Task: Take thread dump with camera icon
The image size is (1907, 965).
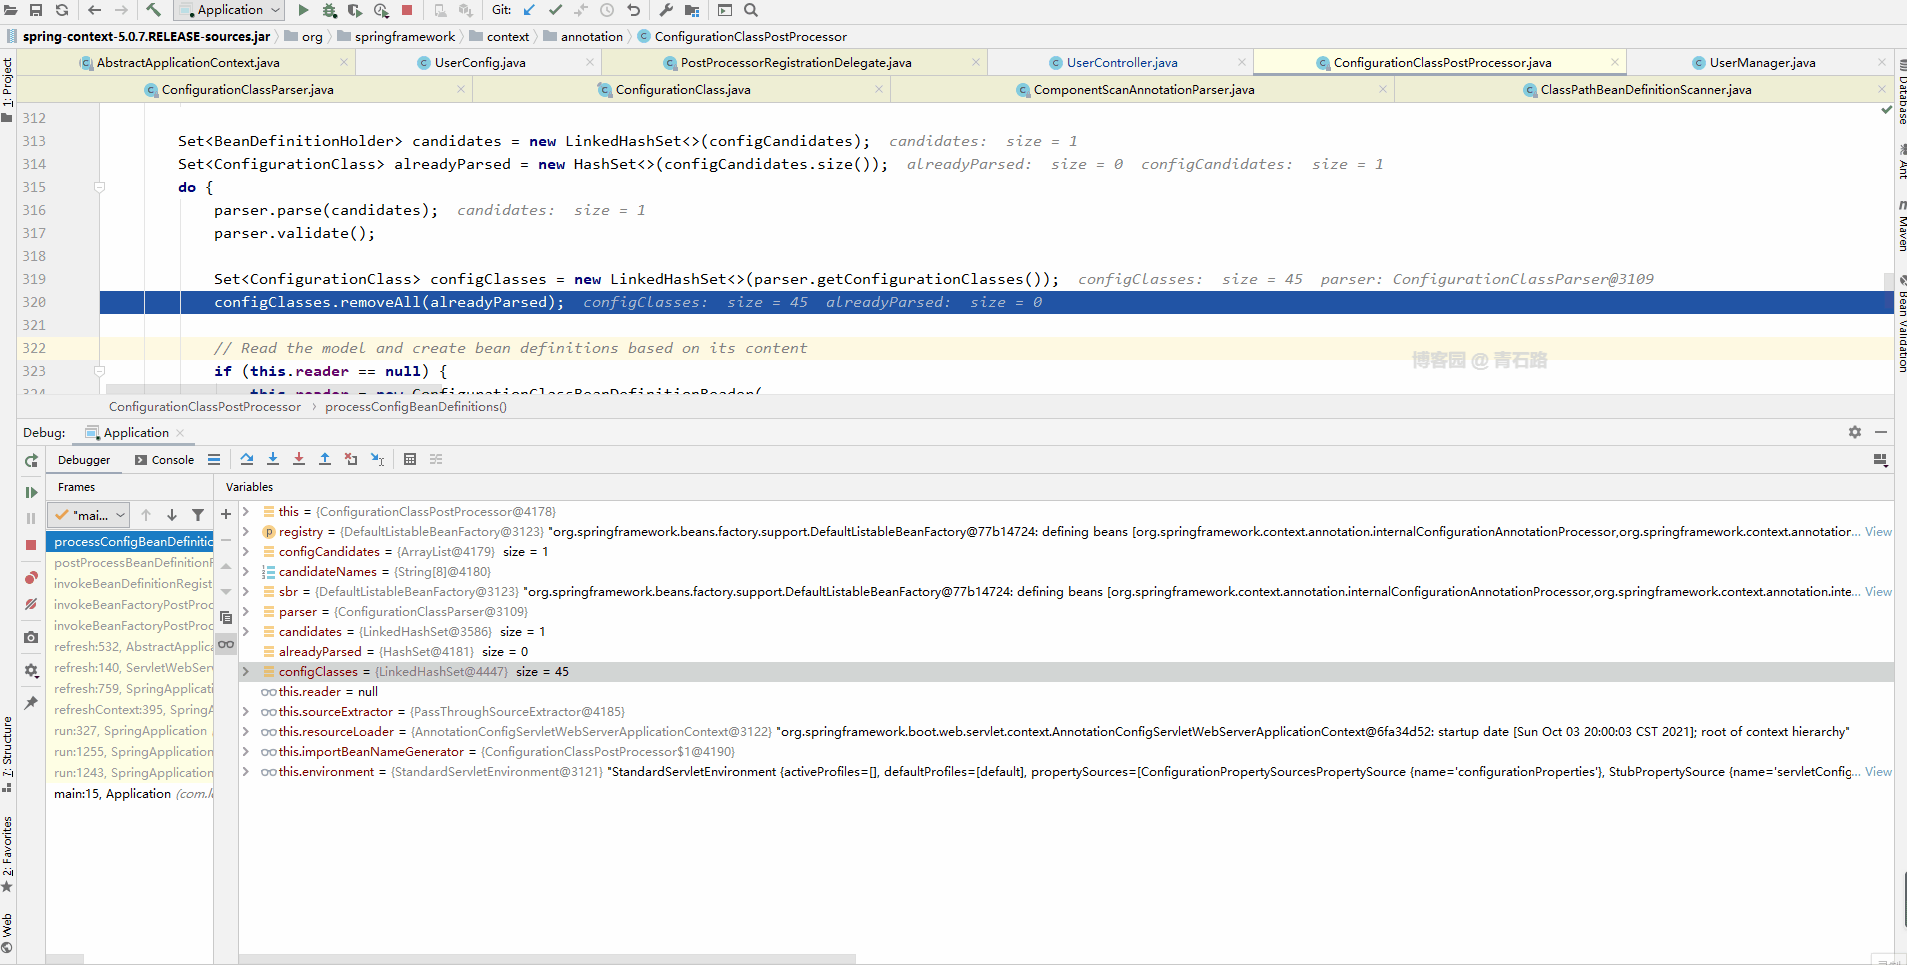Action: click(x=31, y=637)
